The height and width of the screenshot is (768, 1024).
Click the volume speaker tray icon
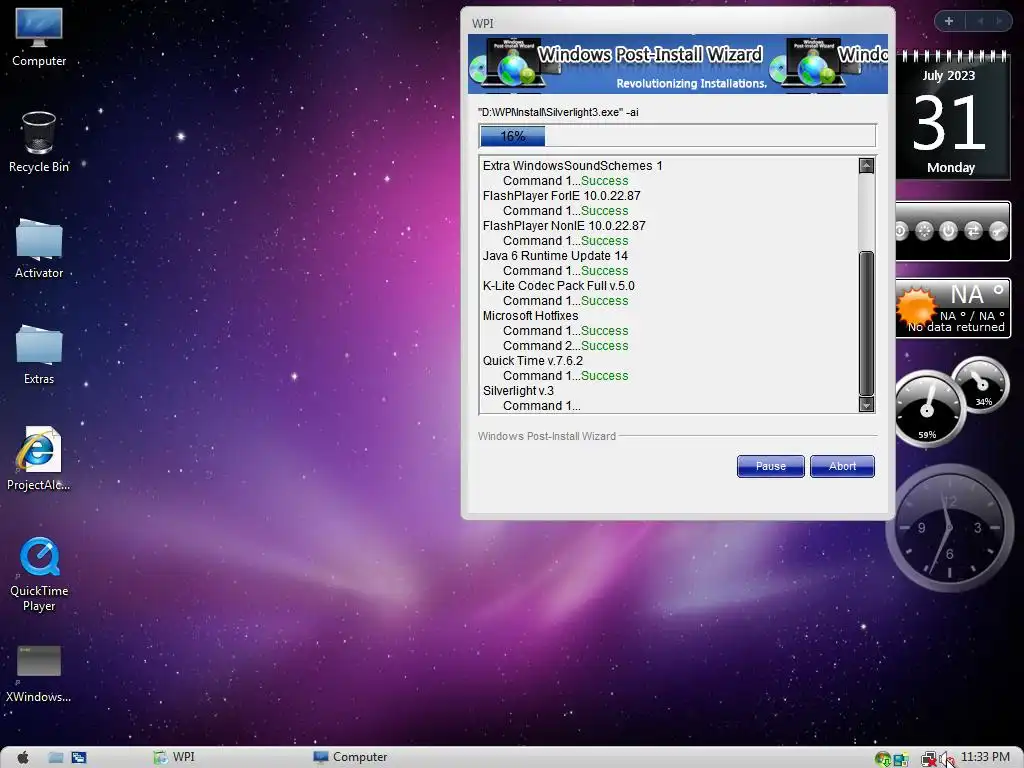[x=947, y=759]
